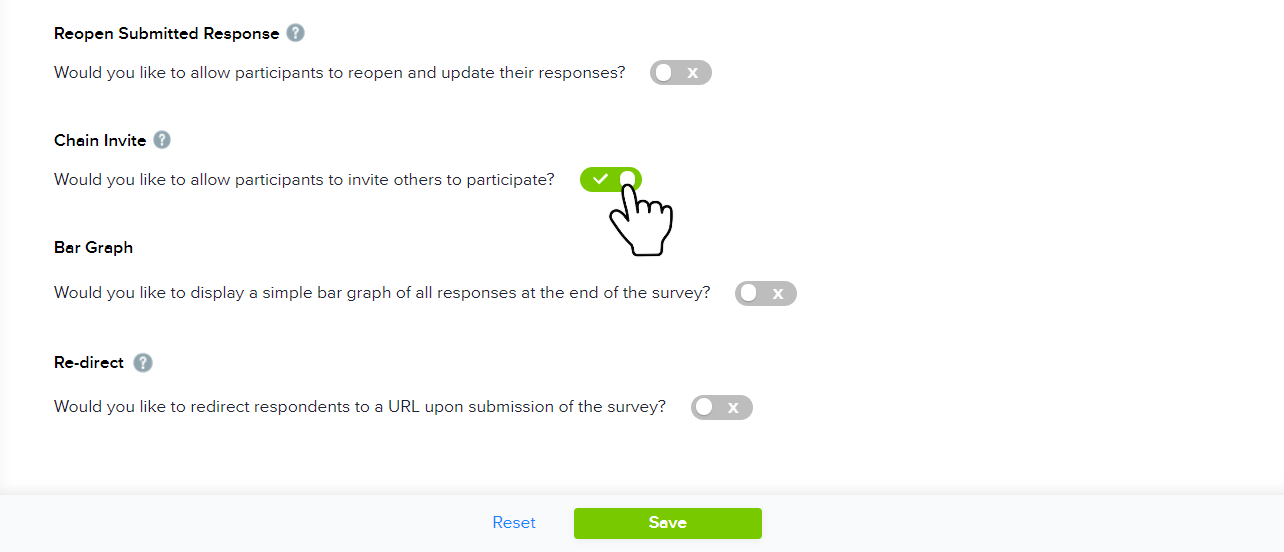Enable redirect respondents to a URL toggle
Image resolution: width=1284 pixels, height=552 pixels.
[721, 407]
